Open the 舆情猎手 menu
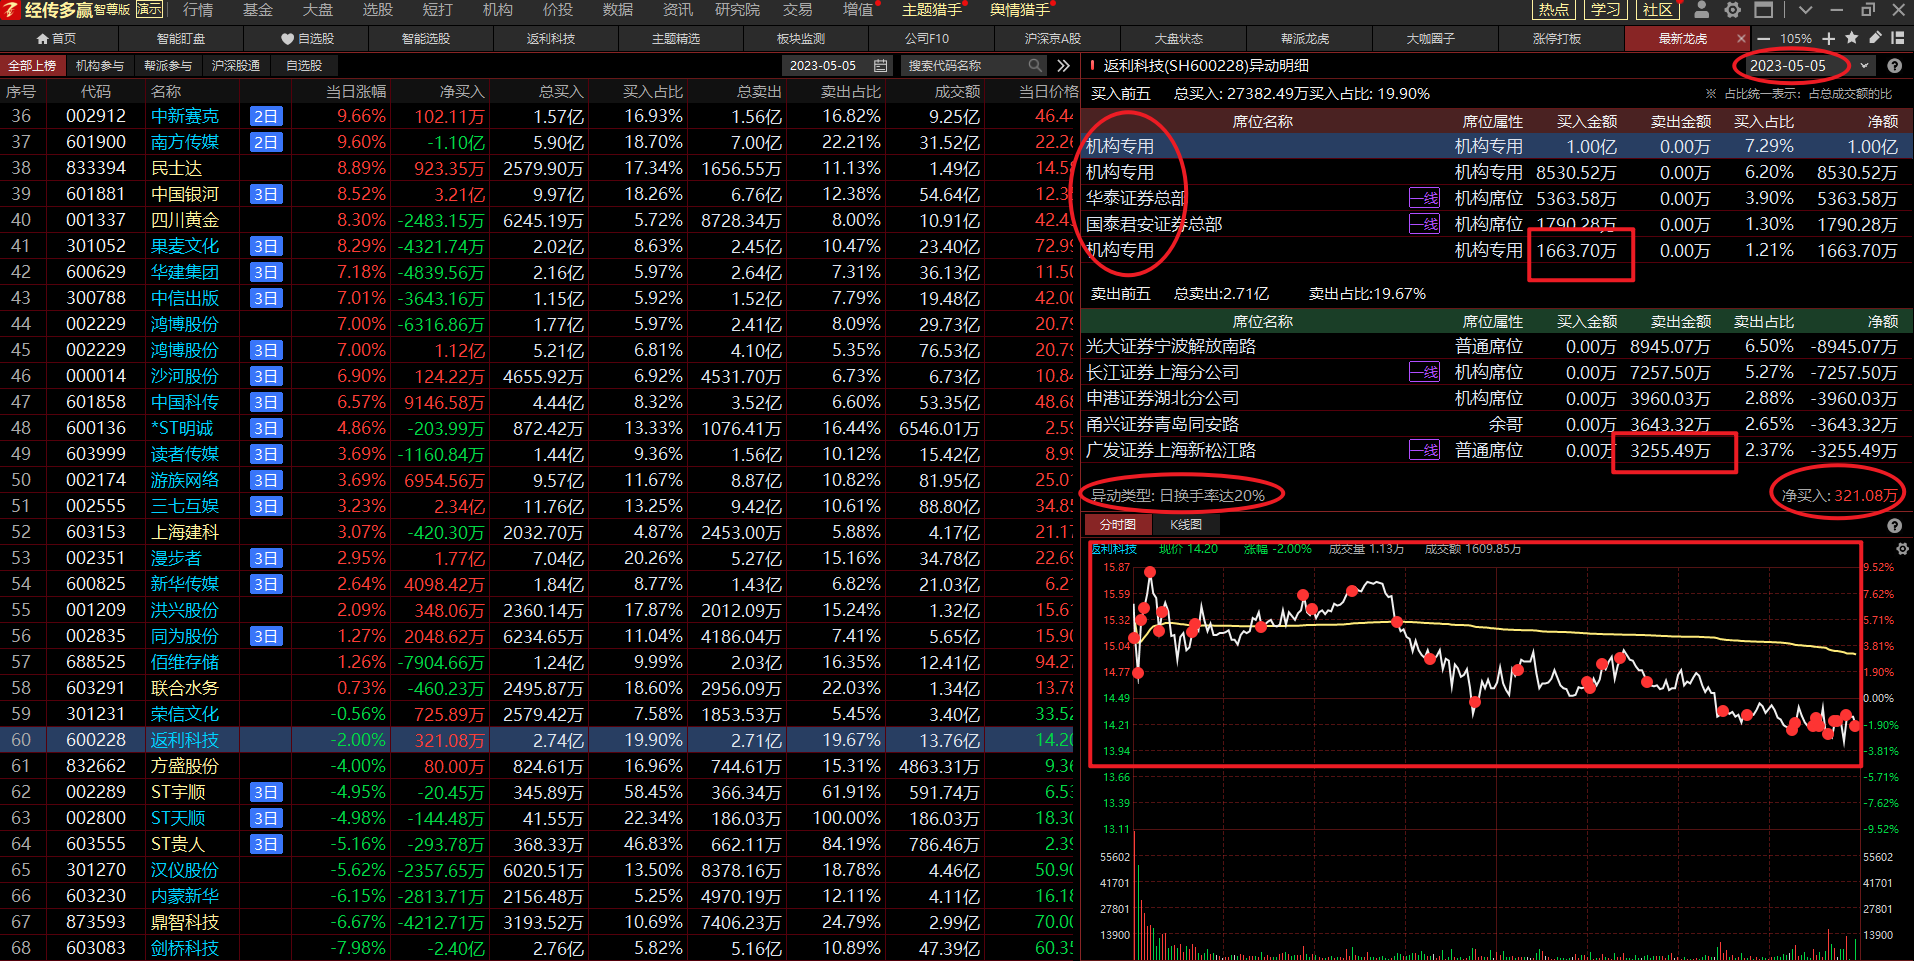 coord(1020,10)
